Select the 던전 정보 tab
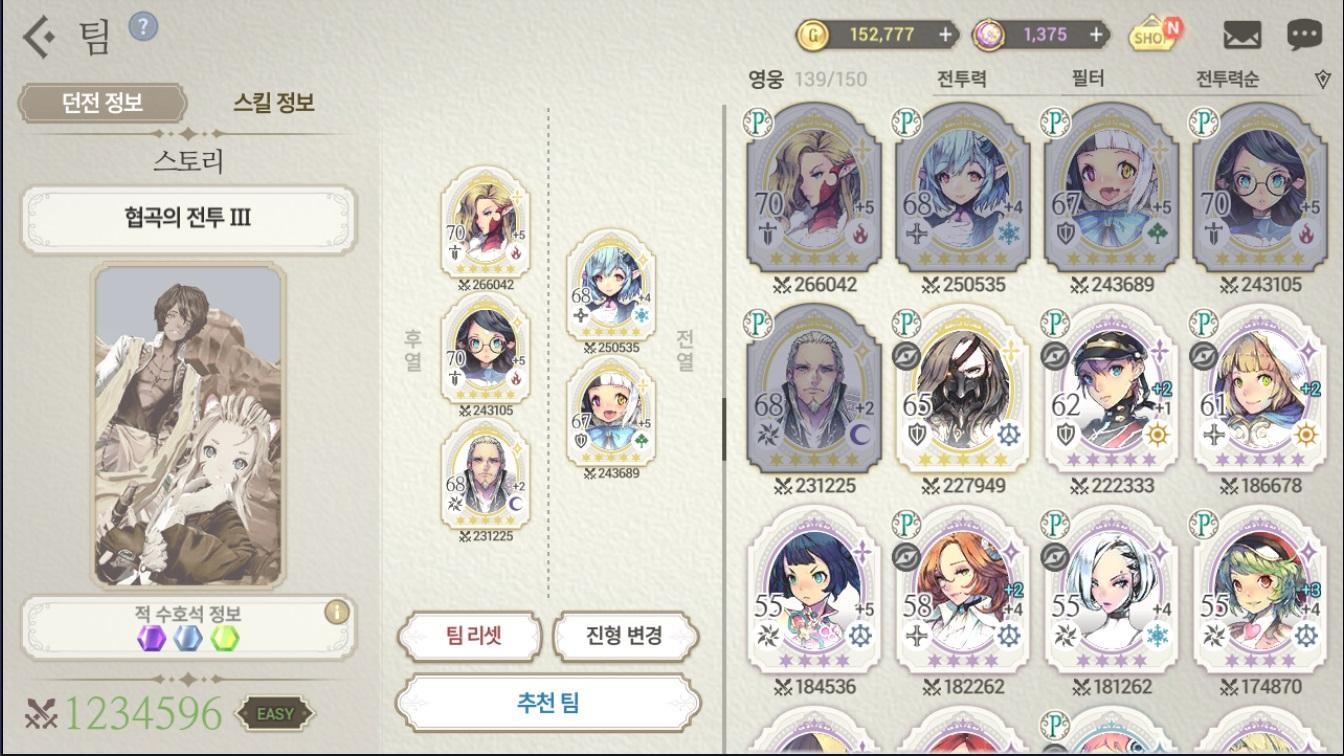Viewport: 1344px width, 756px height. point(102,102)
